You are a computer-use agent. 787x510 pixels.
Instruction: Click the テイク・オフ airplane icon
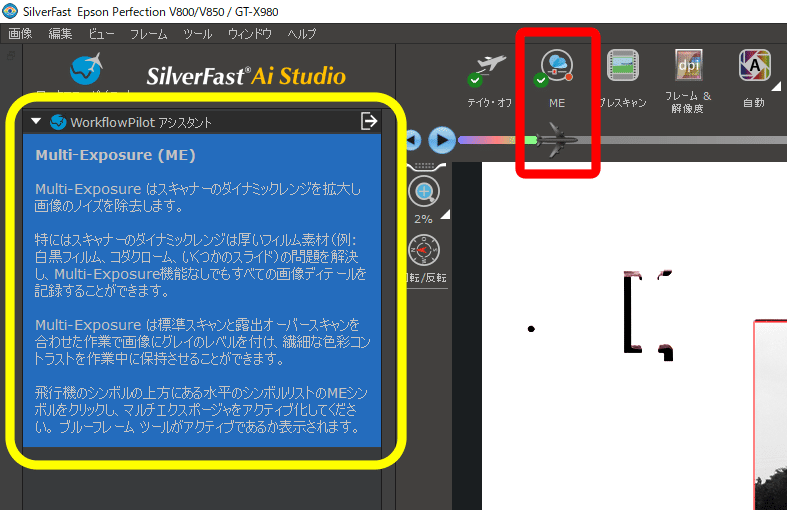(488, 69)
